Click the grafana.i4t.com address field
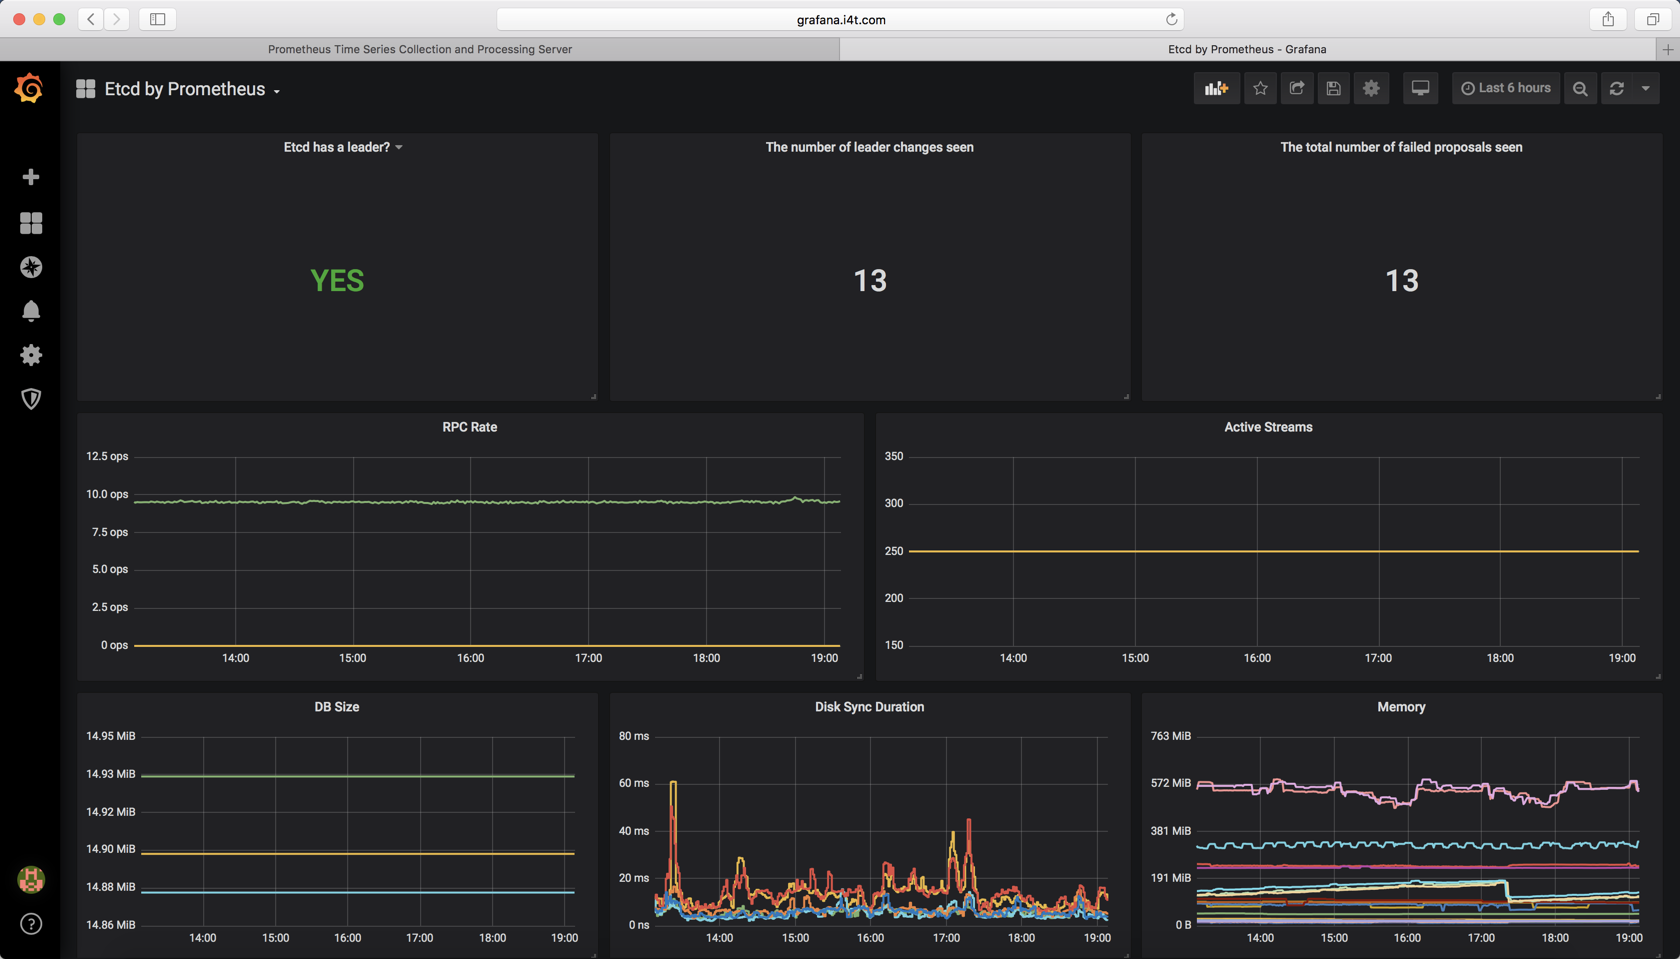1680x959 pixels. tap(841, 19)
